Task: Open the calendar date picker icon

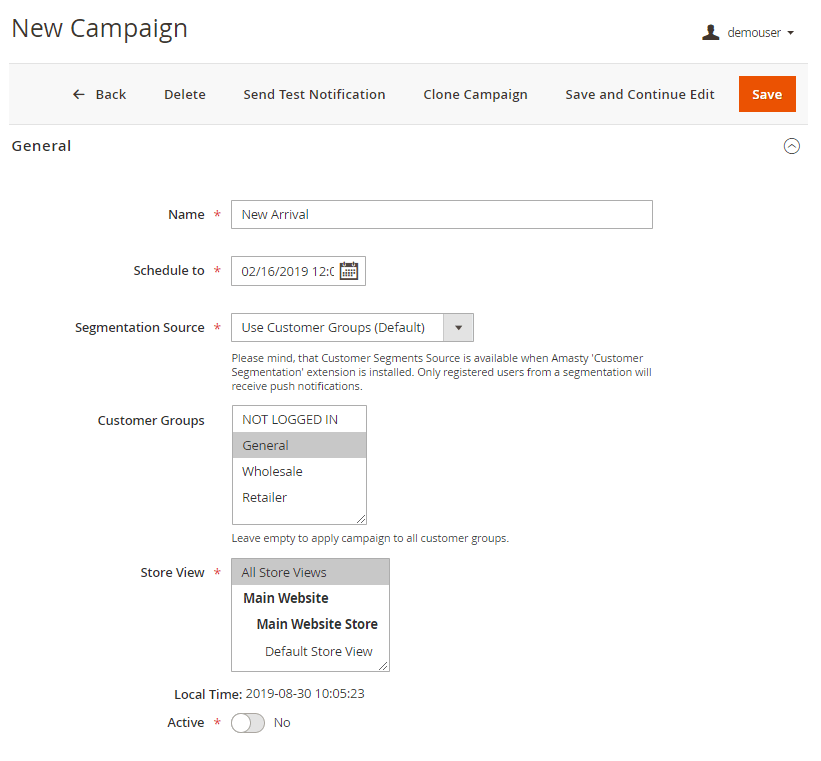Action: (349, 271)
